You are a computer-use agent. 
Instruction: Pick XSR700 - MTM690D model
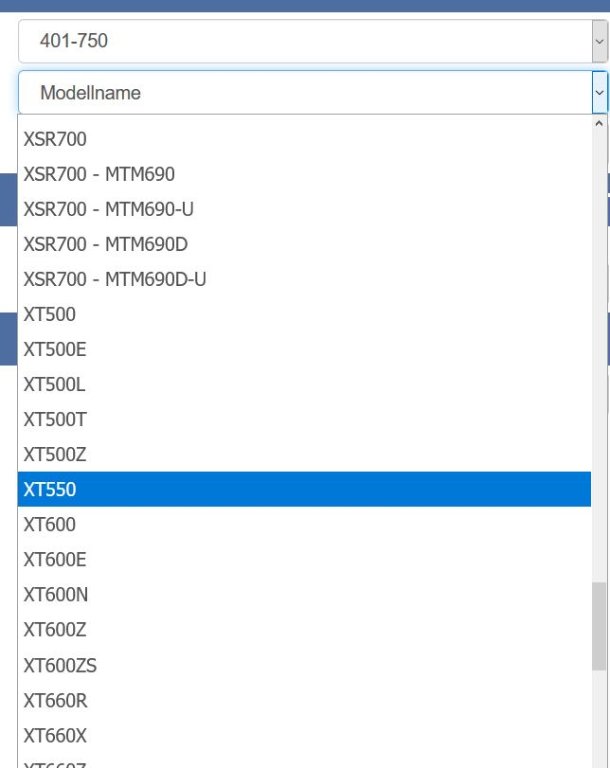point(304,244)
